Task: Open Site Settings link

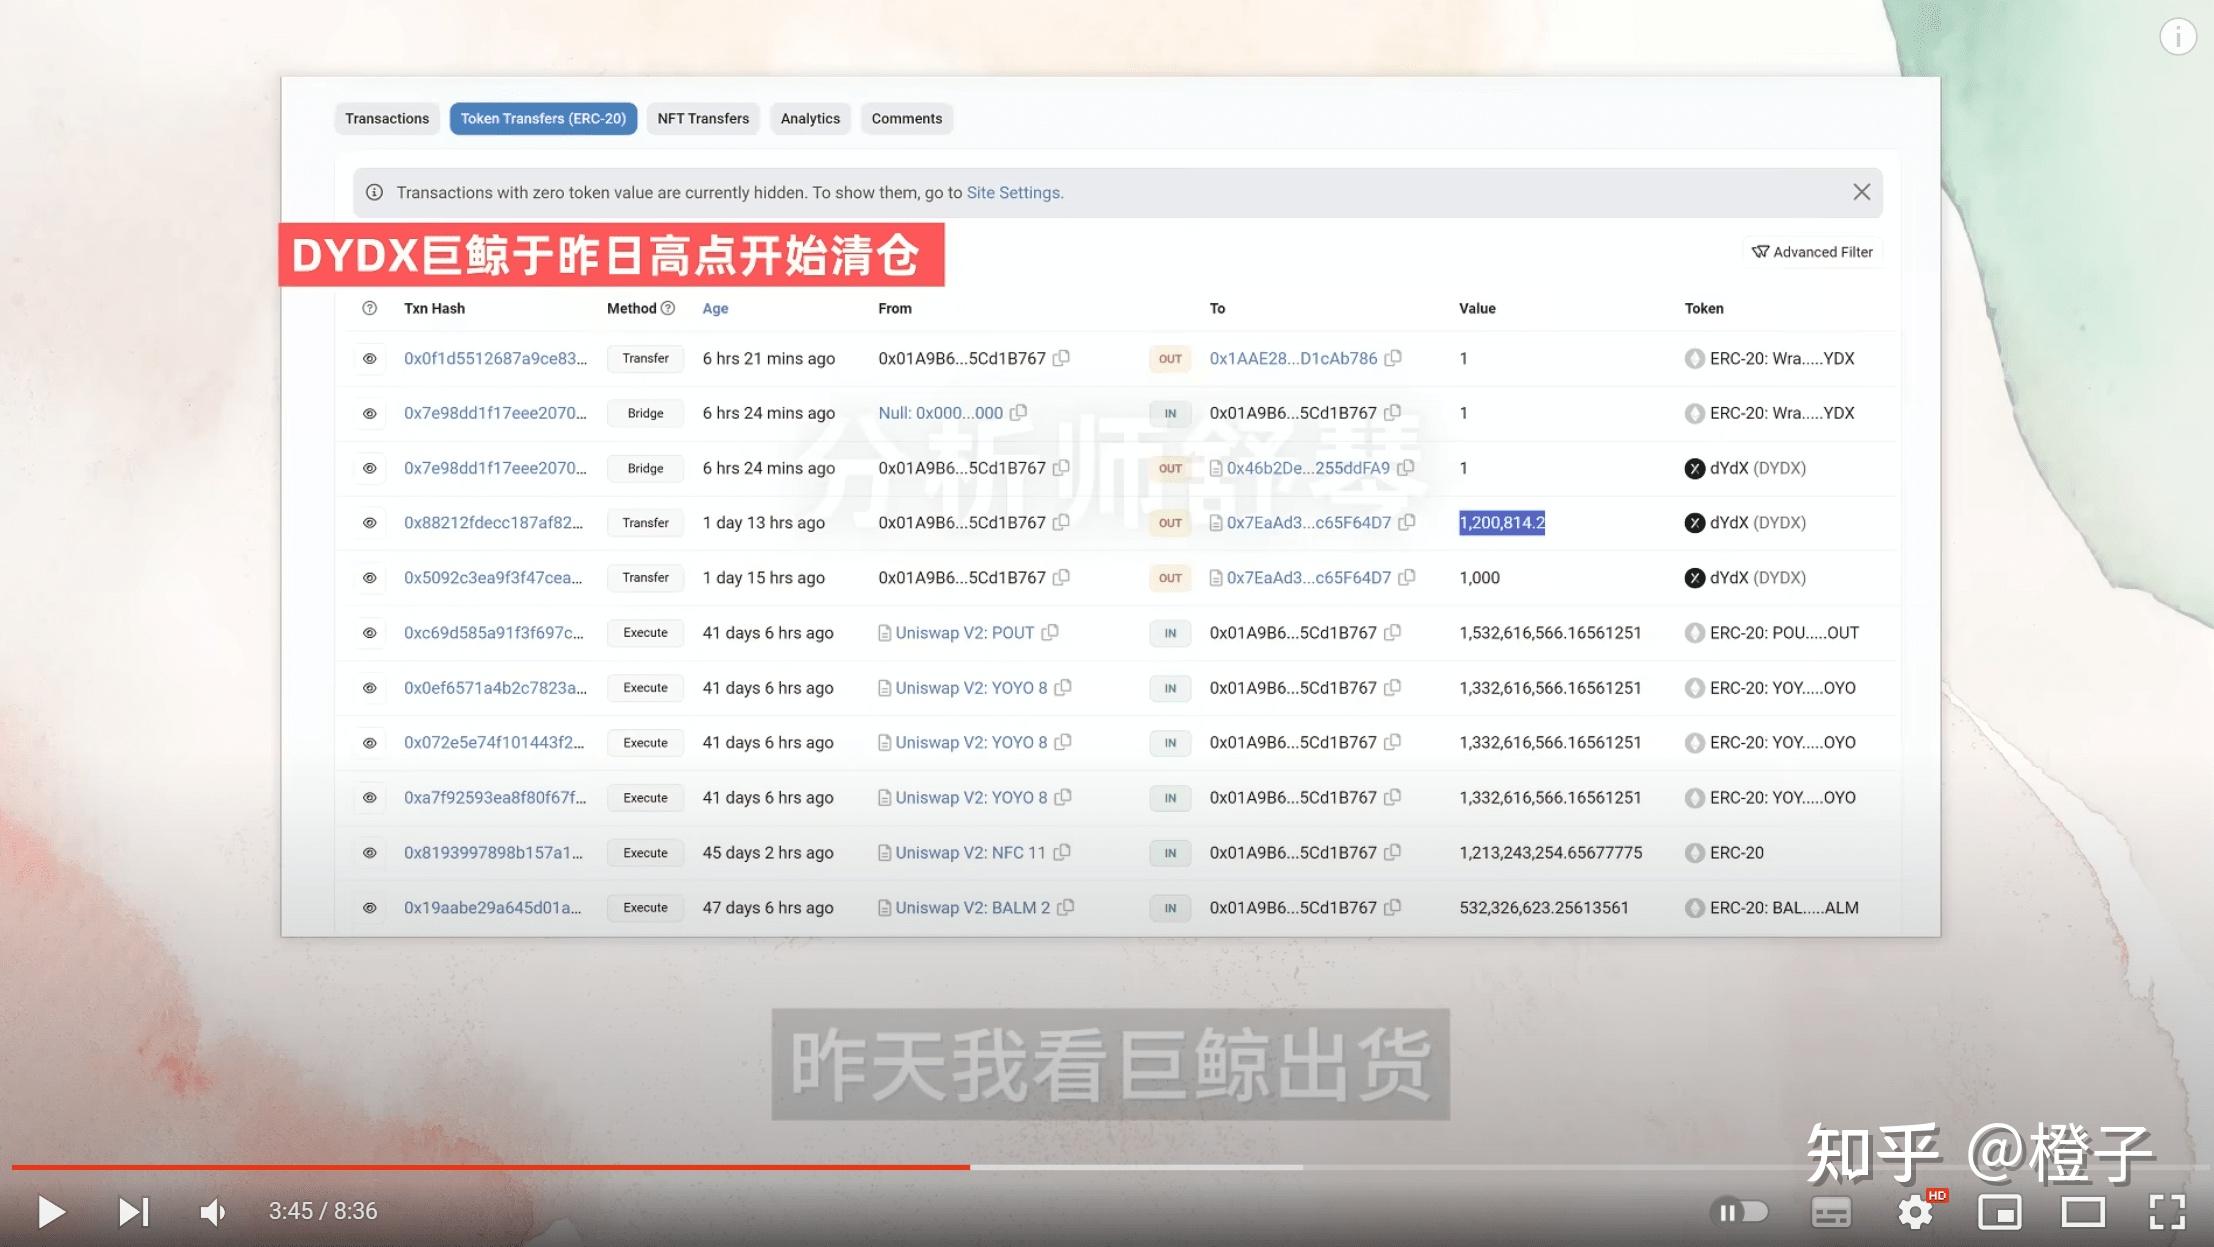Action: click(1012, 192)
